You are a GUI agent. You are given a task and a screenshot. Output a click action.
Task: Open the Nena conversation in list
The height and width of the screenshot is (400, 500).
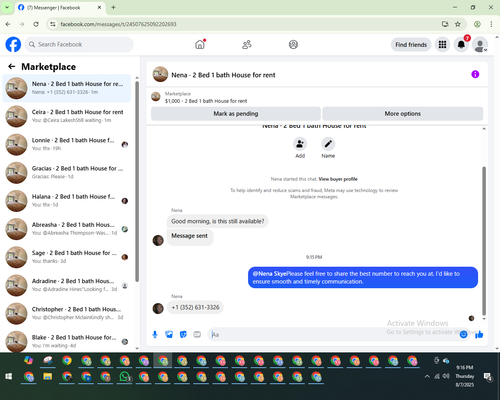click(67, 88)
